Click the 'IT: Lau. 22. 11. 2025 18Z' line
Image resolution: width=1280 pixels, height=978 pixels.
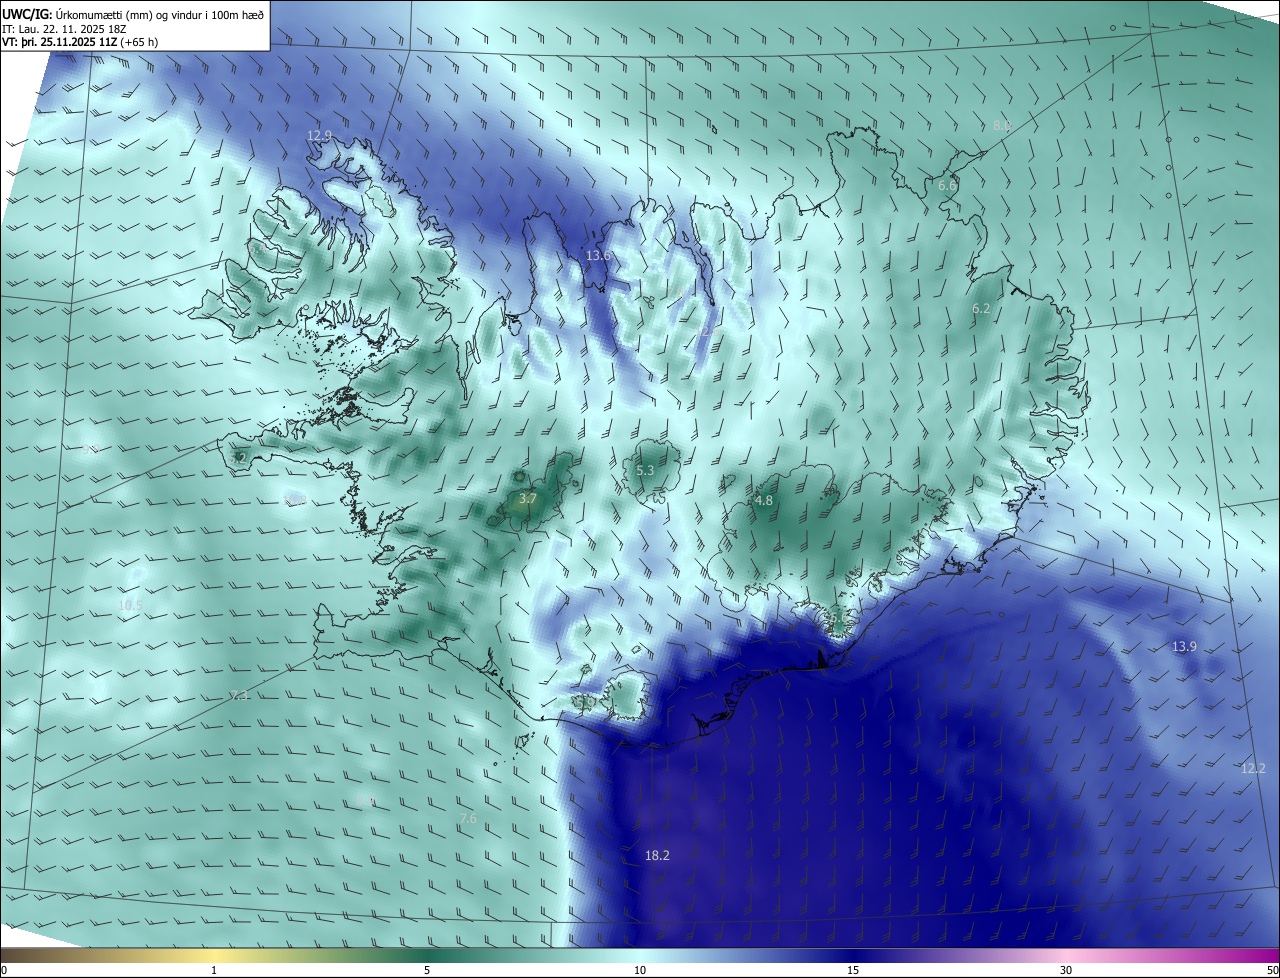coord(65,28)
